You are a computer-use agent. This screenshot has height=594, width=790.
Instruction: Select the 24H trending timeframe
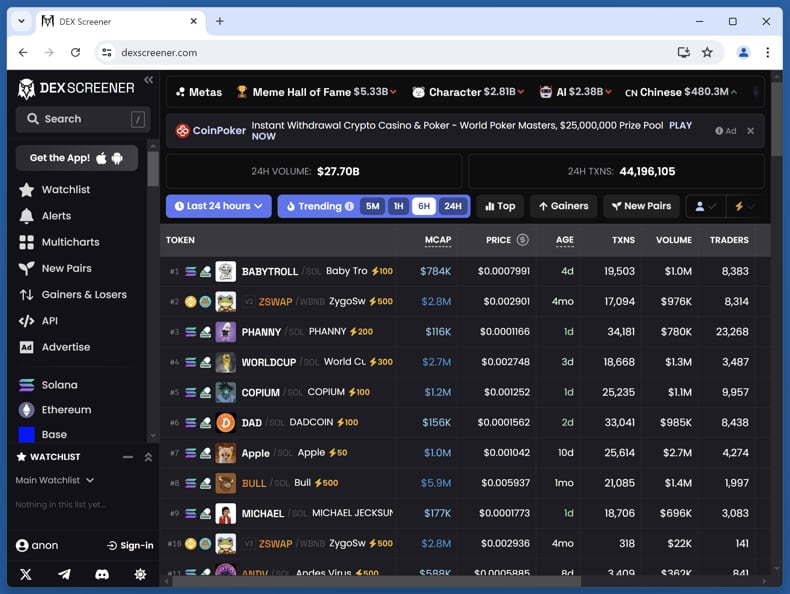452,206
